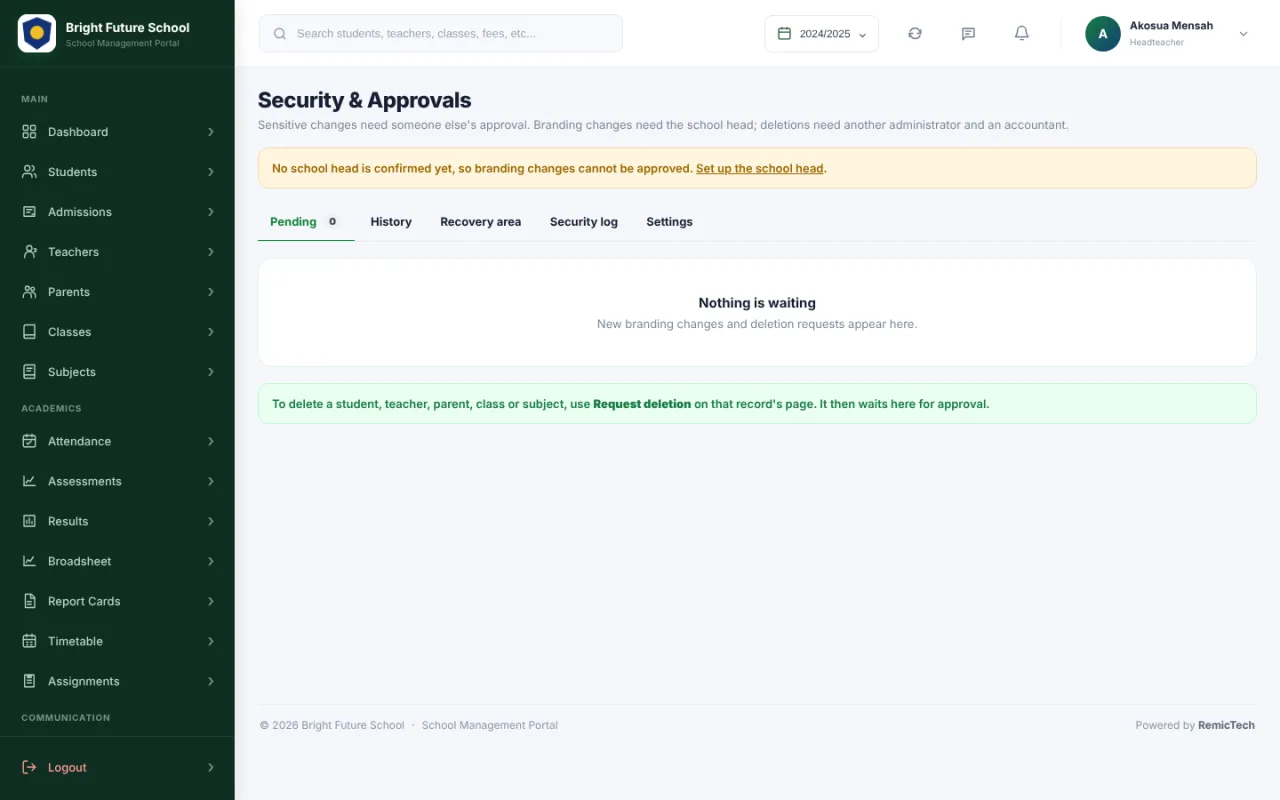Screen dimensions: 1280x800
Task: Click the Timetable calendar icon
Action: point(29,641)
